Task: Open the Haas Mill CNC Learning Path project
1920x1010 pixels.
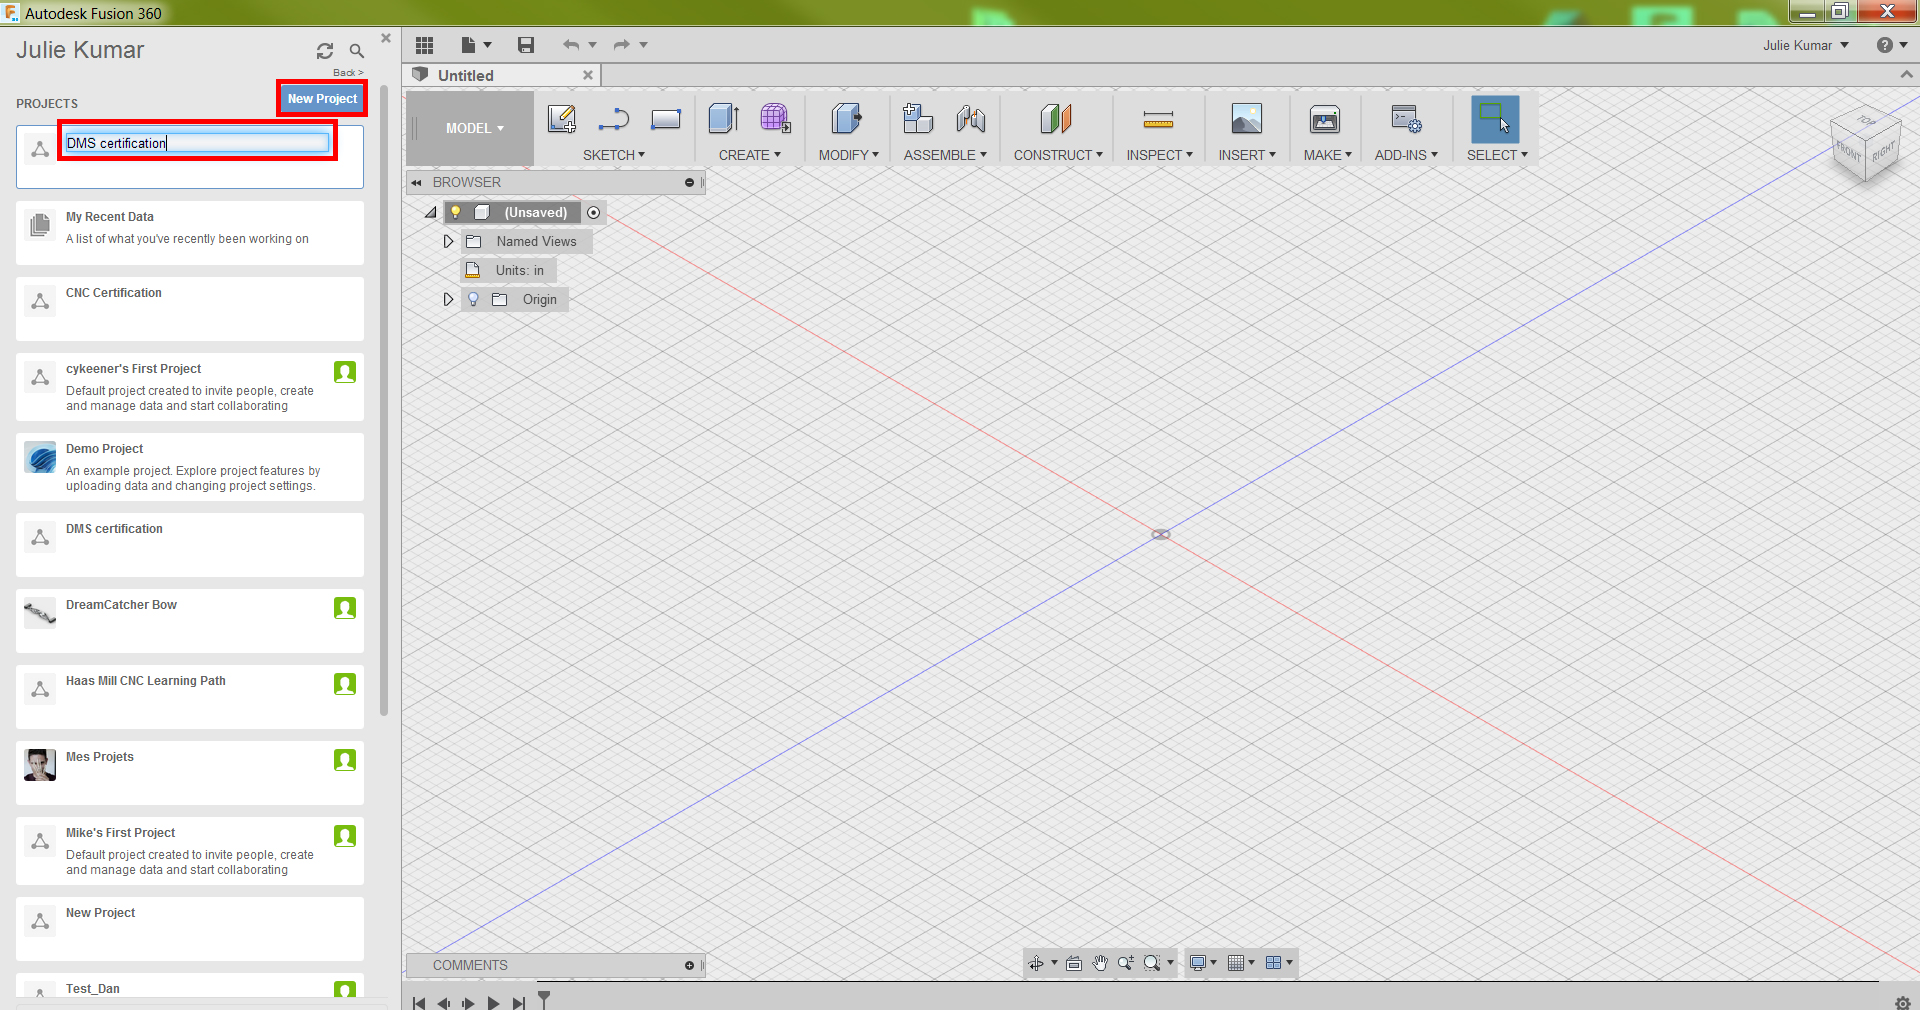Action: click(x=190, y=697)
